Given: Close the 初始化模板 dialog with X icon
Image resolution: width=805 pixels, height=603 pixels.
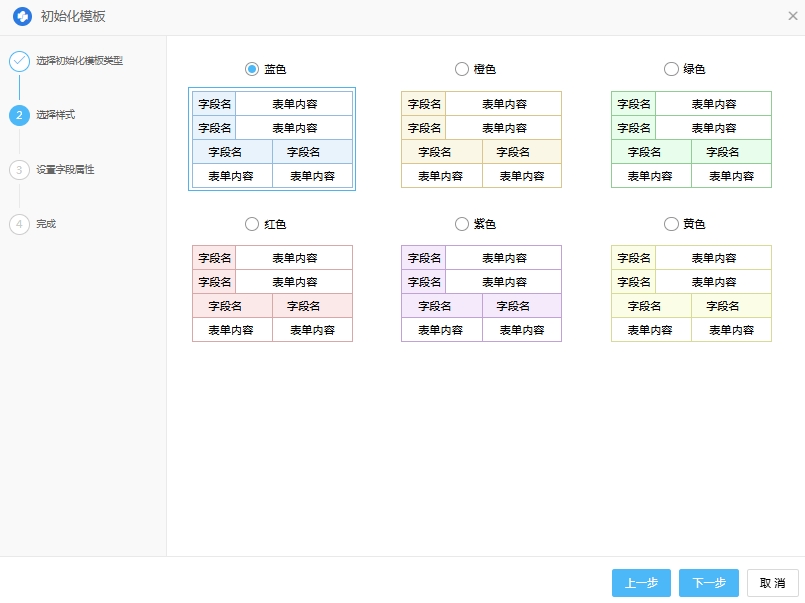Looking at the screenshot, I should click(x=792, y=17).
